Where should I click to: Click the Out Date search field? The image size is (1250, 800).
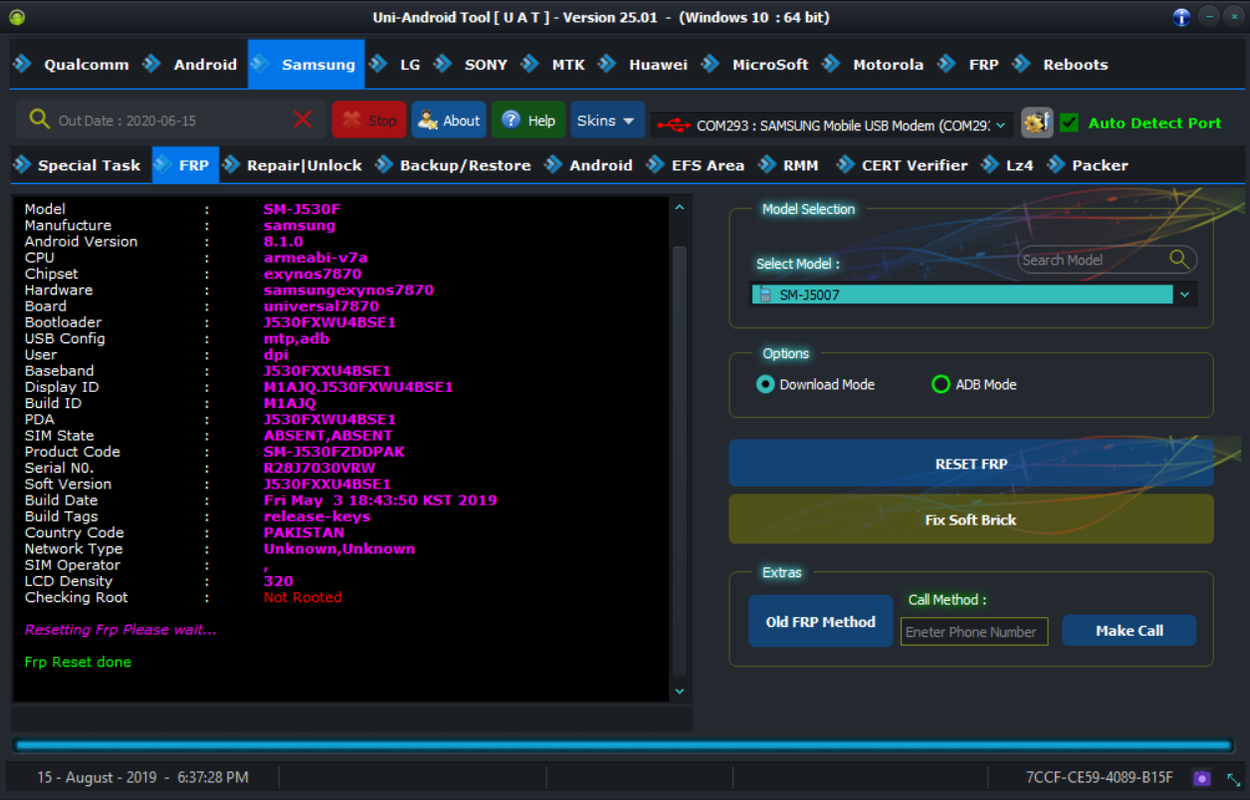170,120
